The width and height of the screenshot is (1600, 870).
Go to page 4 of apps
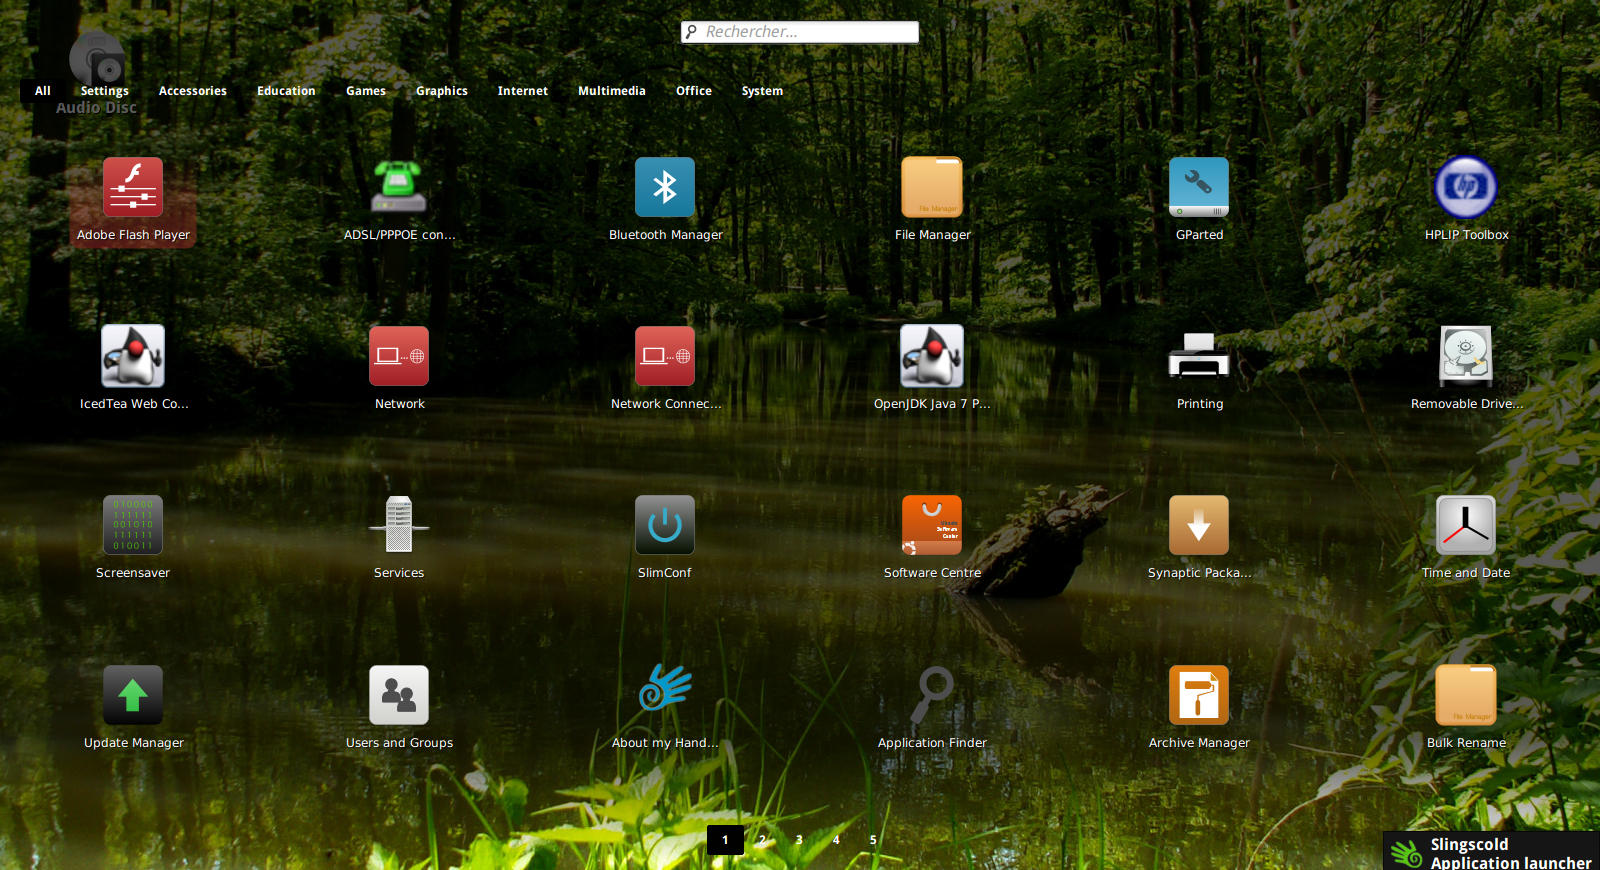[x=836, y=840]
